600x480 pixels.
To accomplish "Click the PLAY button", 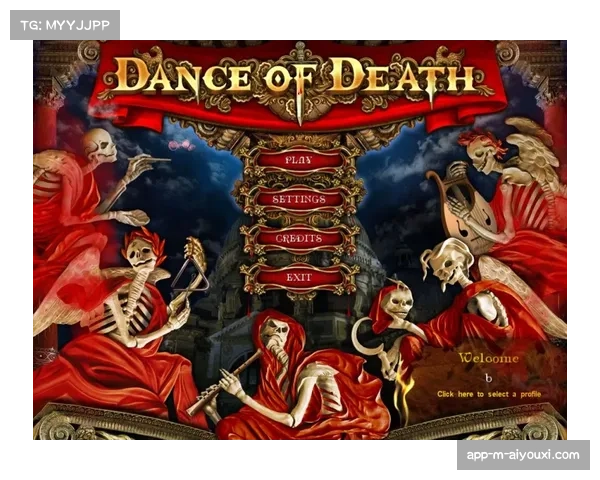I will pos(299,160).
